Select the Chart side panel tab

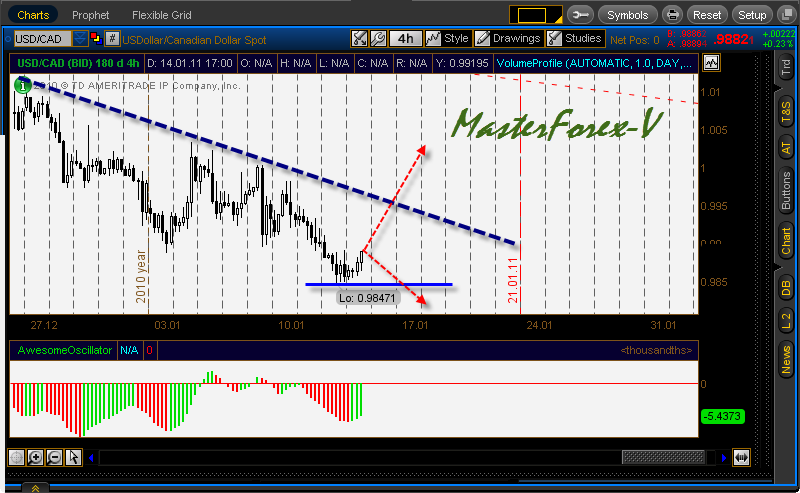786,241
